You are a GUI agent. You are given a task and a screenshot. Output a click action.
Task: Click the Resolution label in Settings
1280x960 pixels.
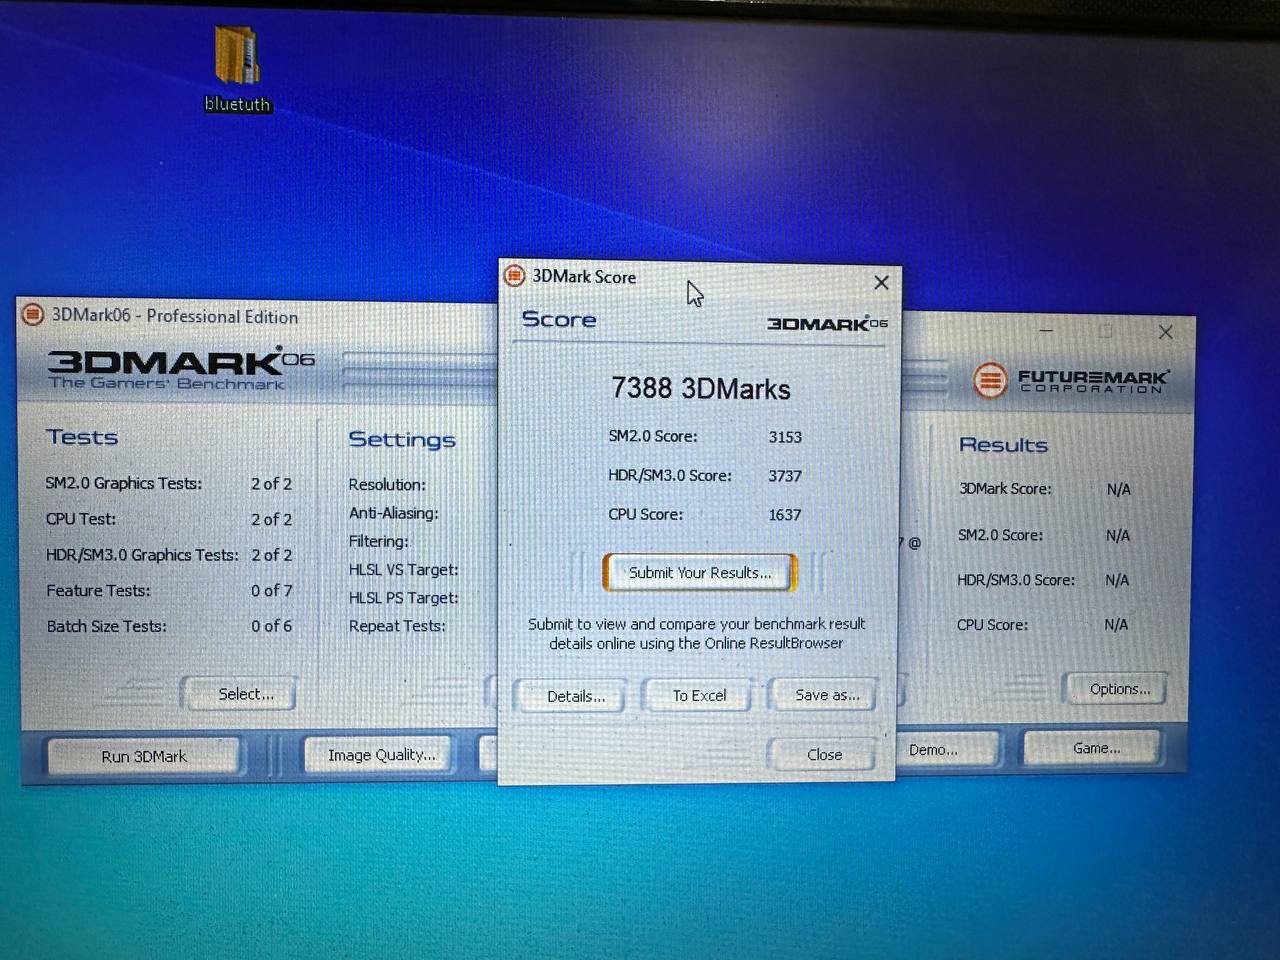pyautogui.click(x=387, y=485)
